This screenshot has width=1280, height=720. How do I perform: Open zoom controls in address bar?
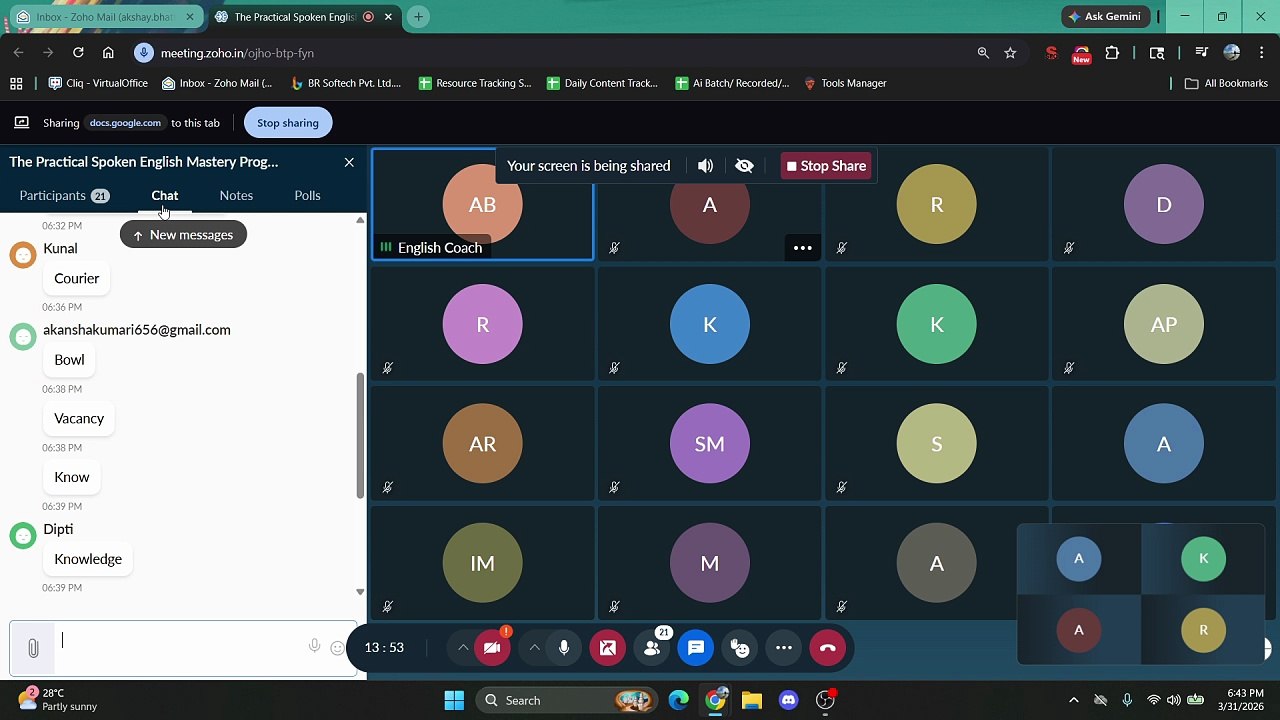(x=983, y=53)
